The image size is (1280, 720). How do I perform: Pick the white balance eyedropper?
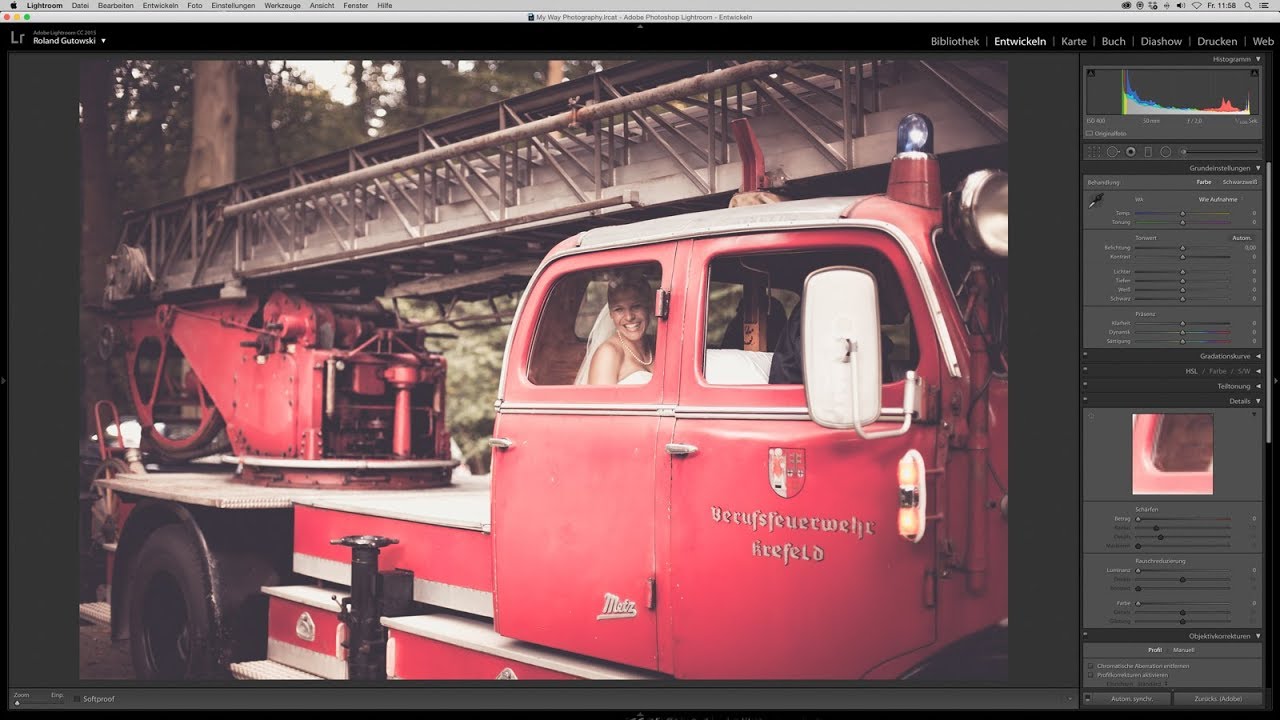(1095, 202)
